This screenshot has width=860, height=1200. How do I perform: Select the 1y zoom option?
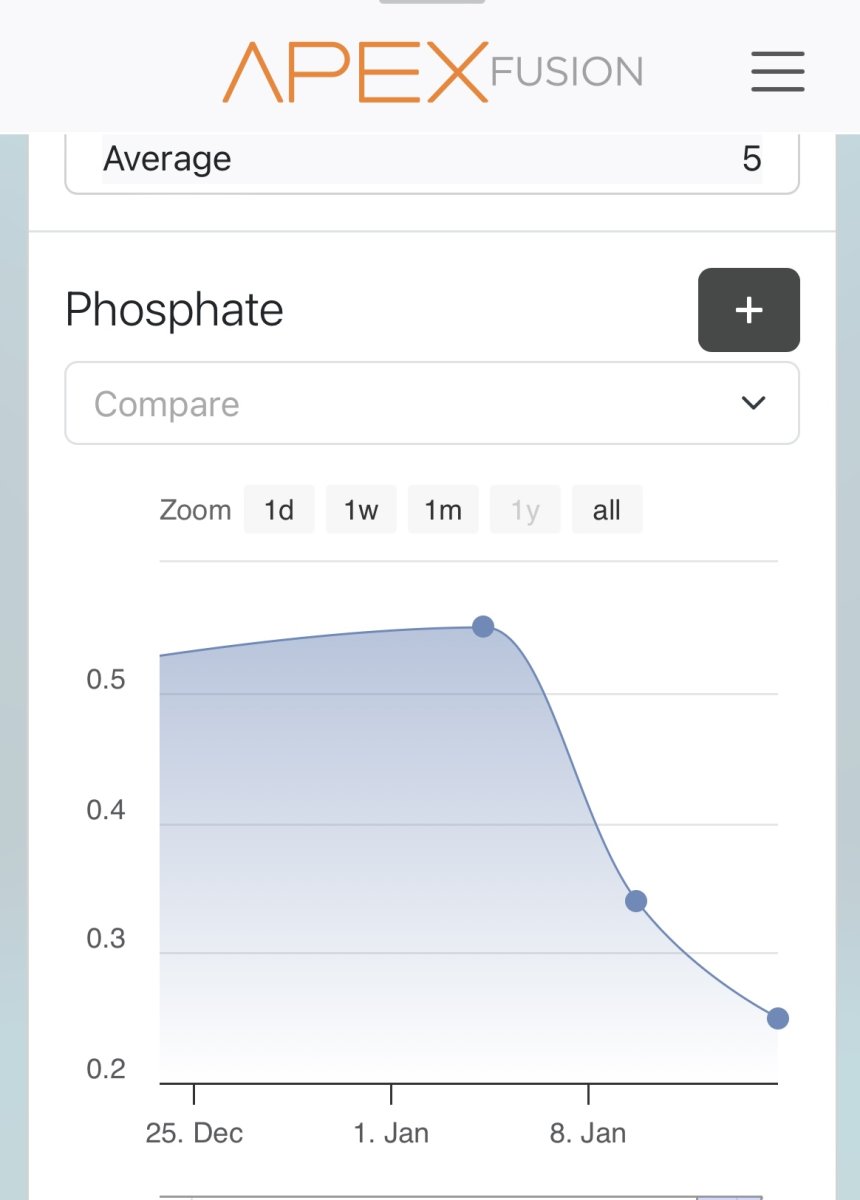coord(525,510)
